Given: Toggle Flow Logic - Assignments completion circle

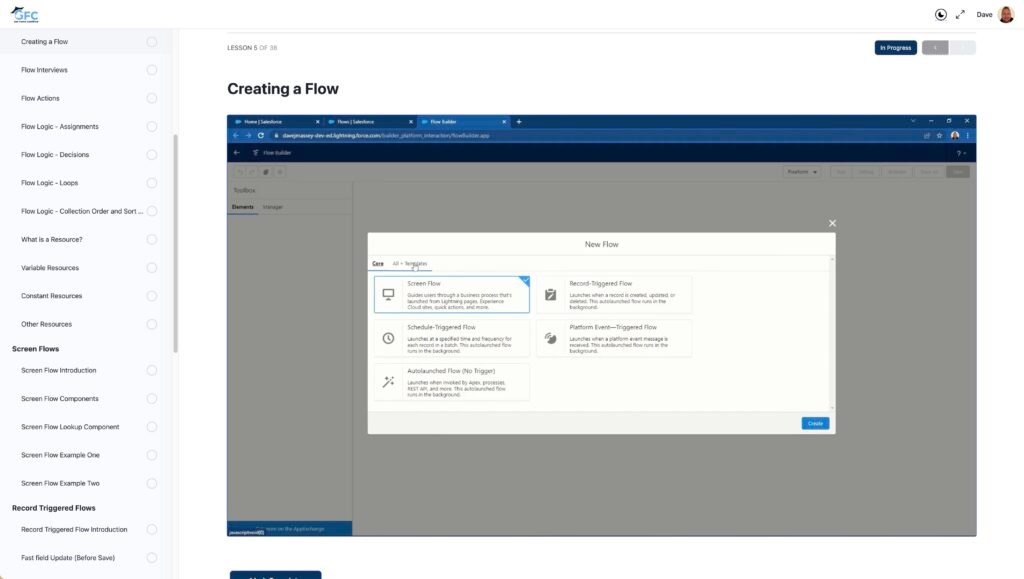Looking at the screenshot, I should pos(152,127).
